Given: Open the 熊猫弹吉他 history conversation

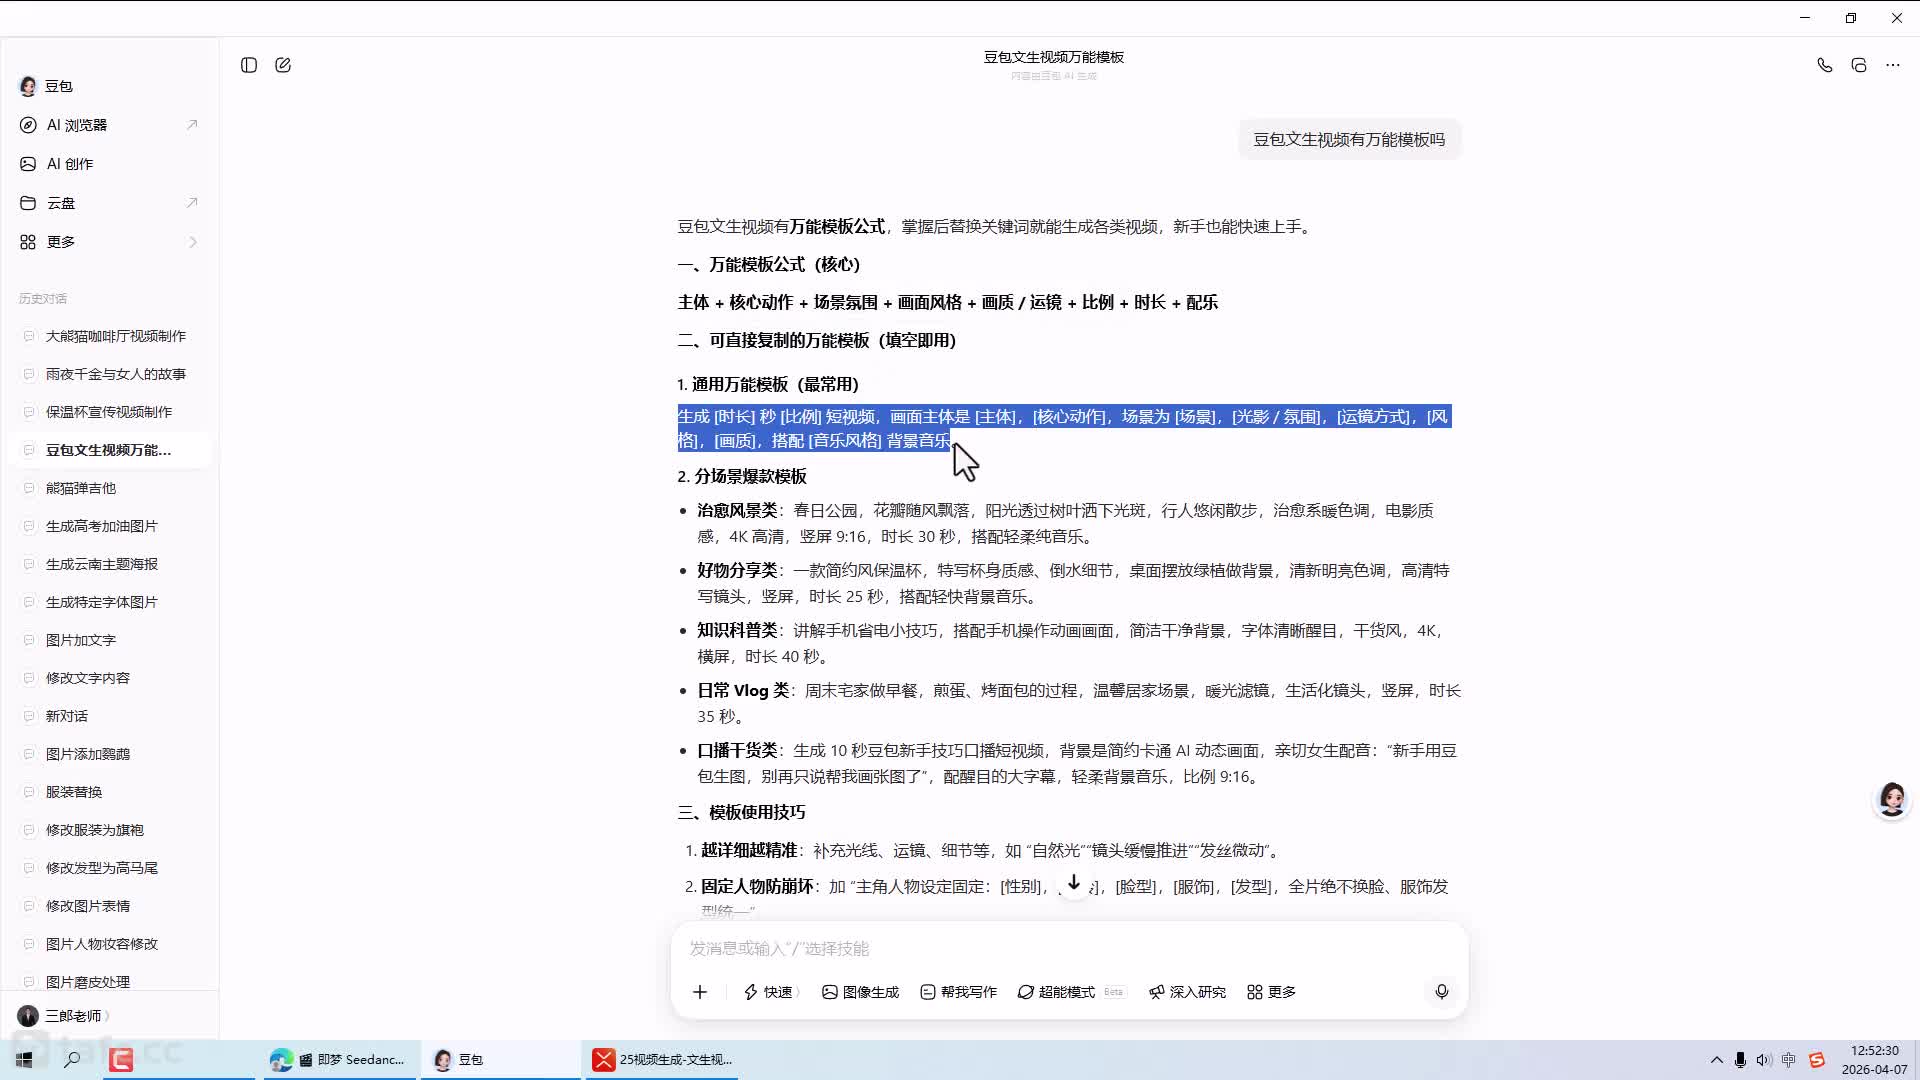Looking at the screenshot, I should 81,488.
